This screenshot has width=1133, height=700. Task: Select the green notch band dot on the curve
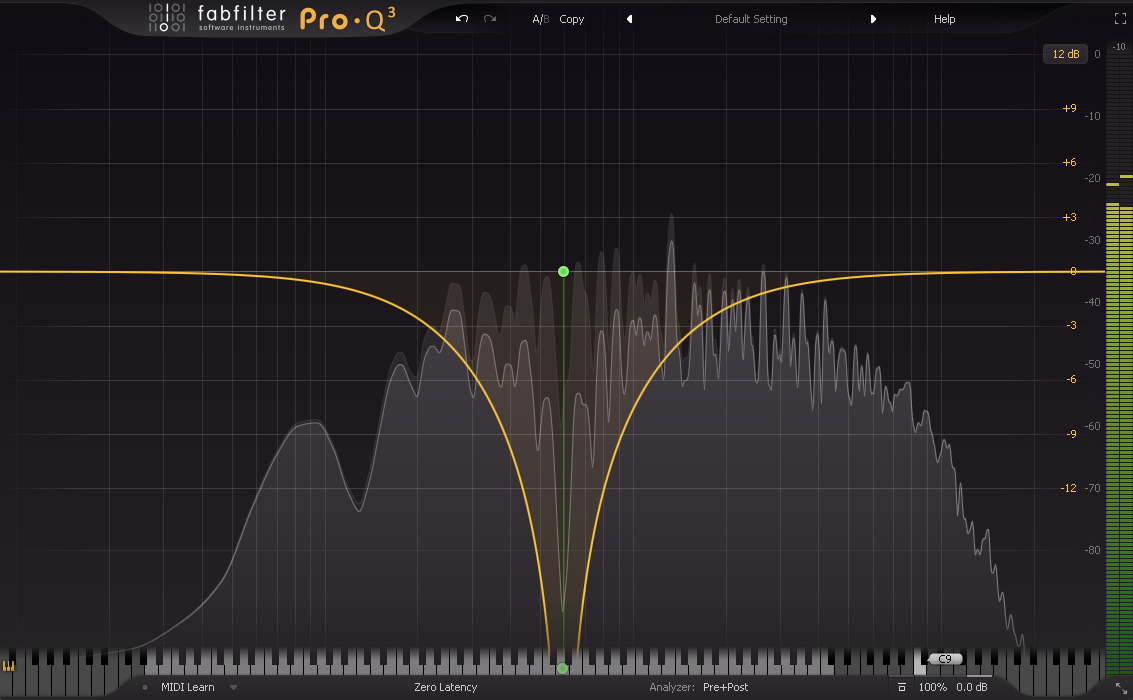(x=564, y=272)
